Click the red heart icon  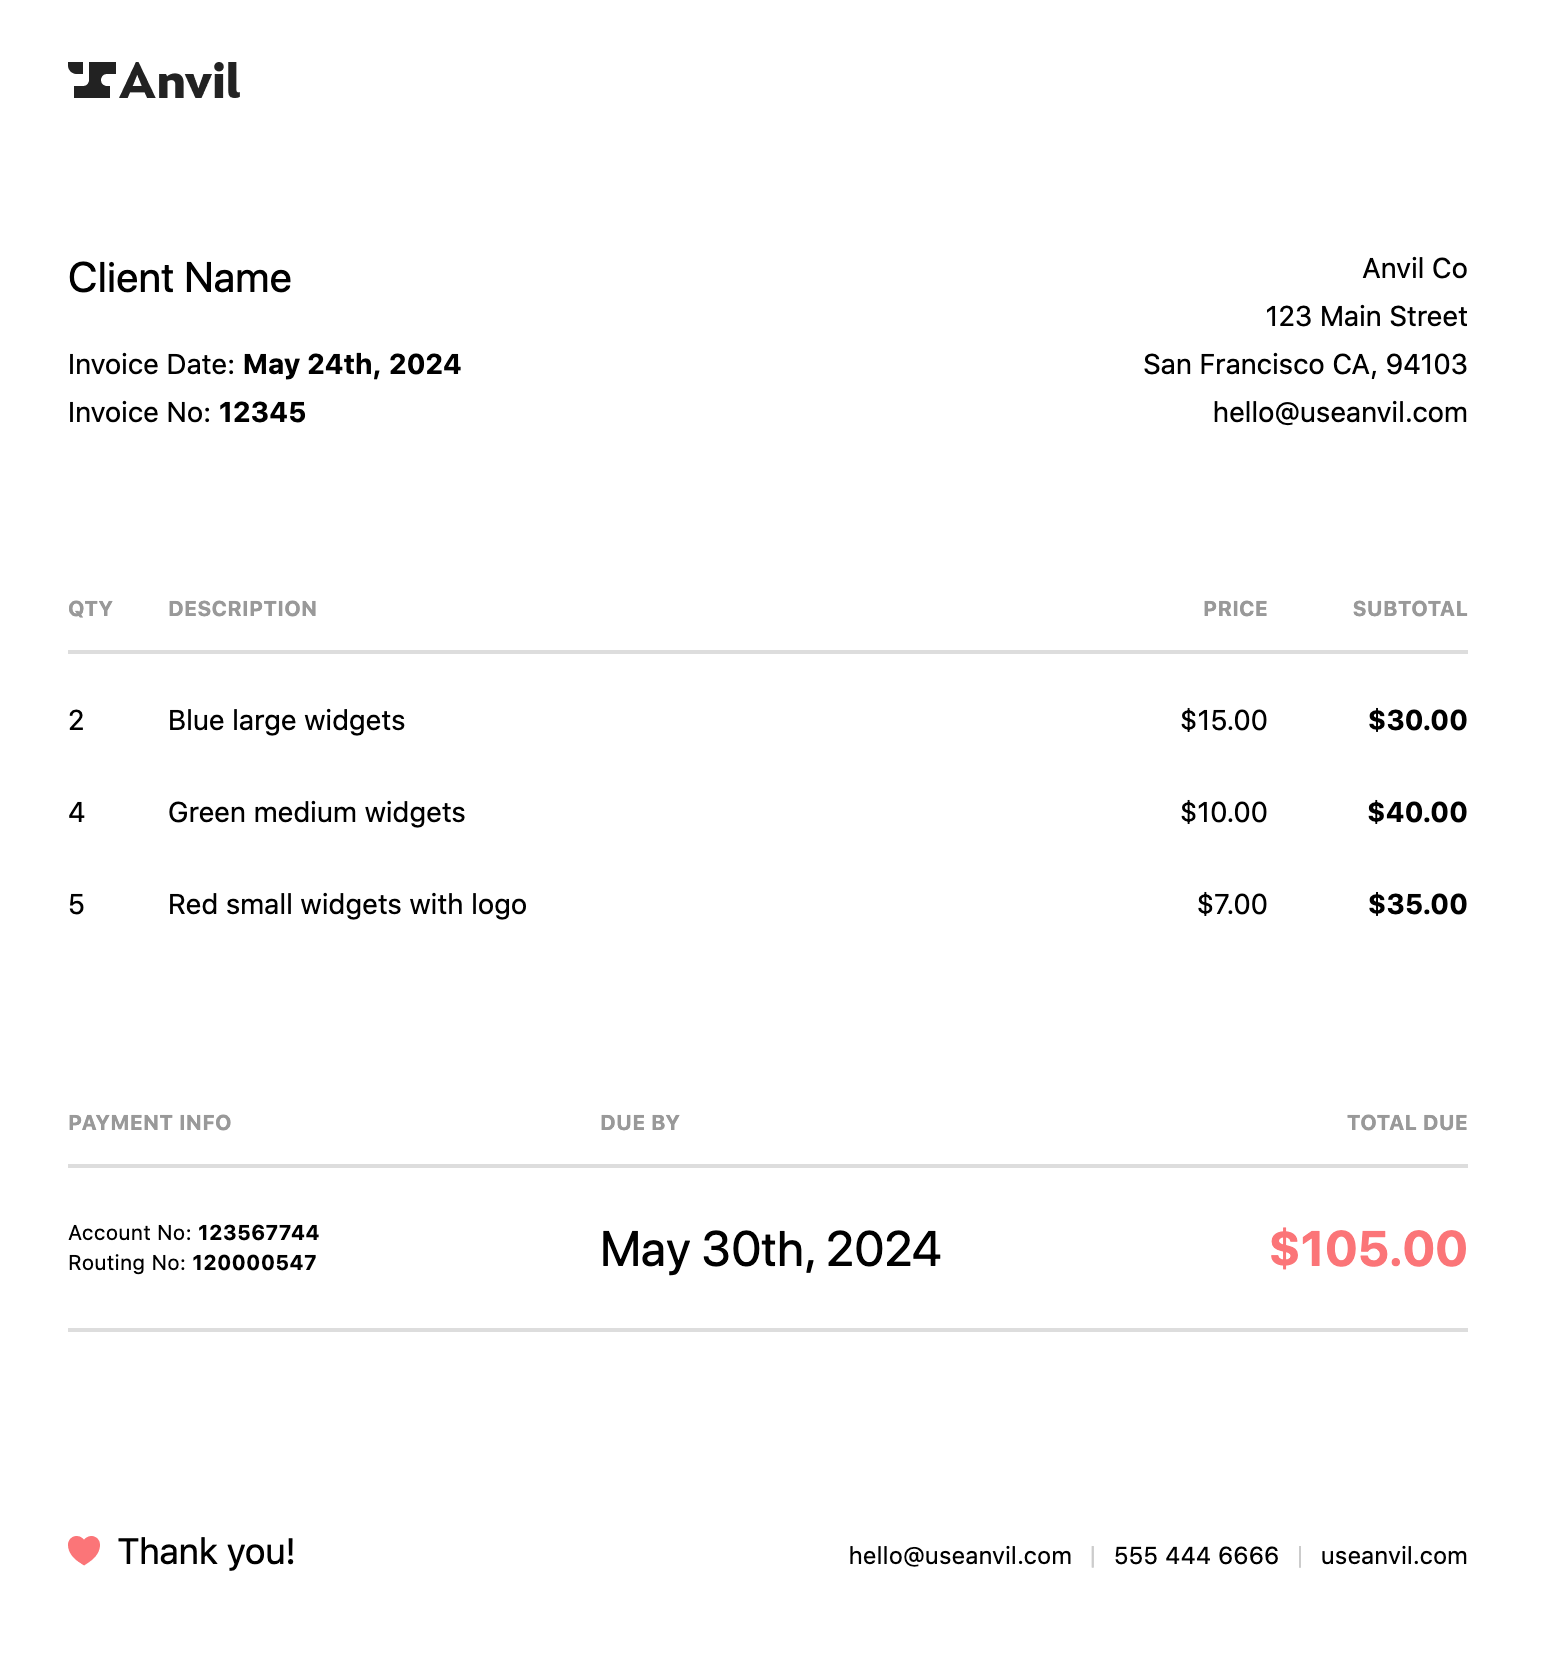pos(84,1550)
